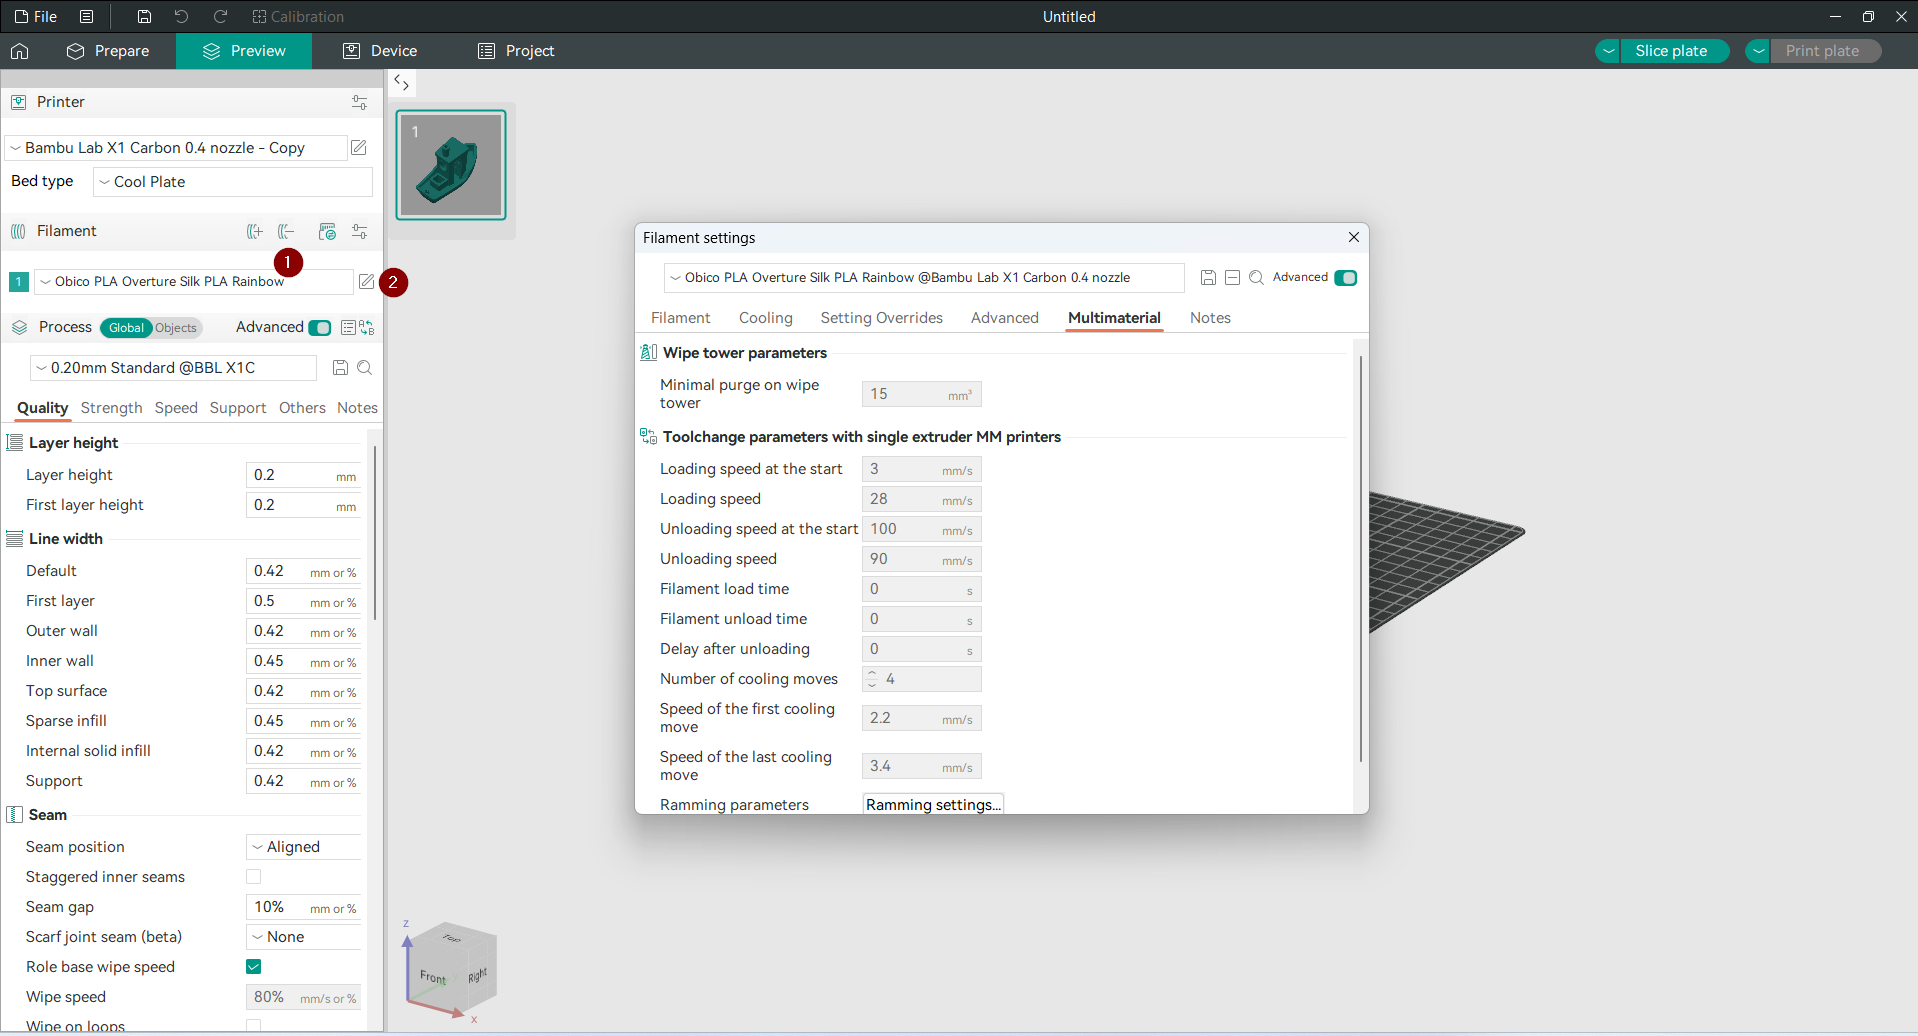Close the Filament settings dialog
The height and width of the screenshot is (1036, 1918).
pos(1354,237)
